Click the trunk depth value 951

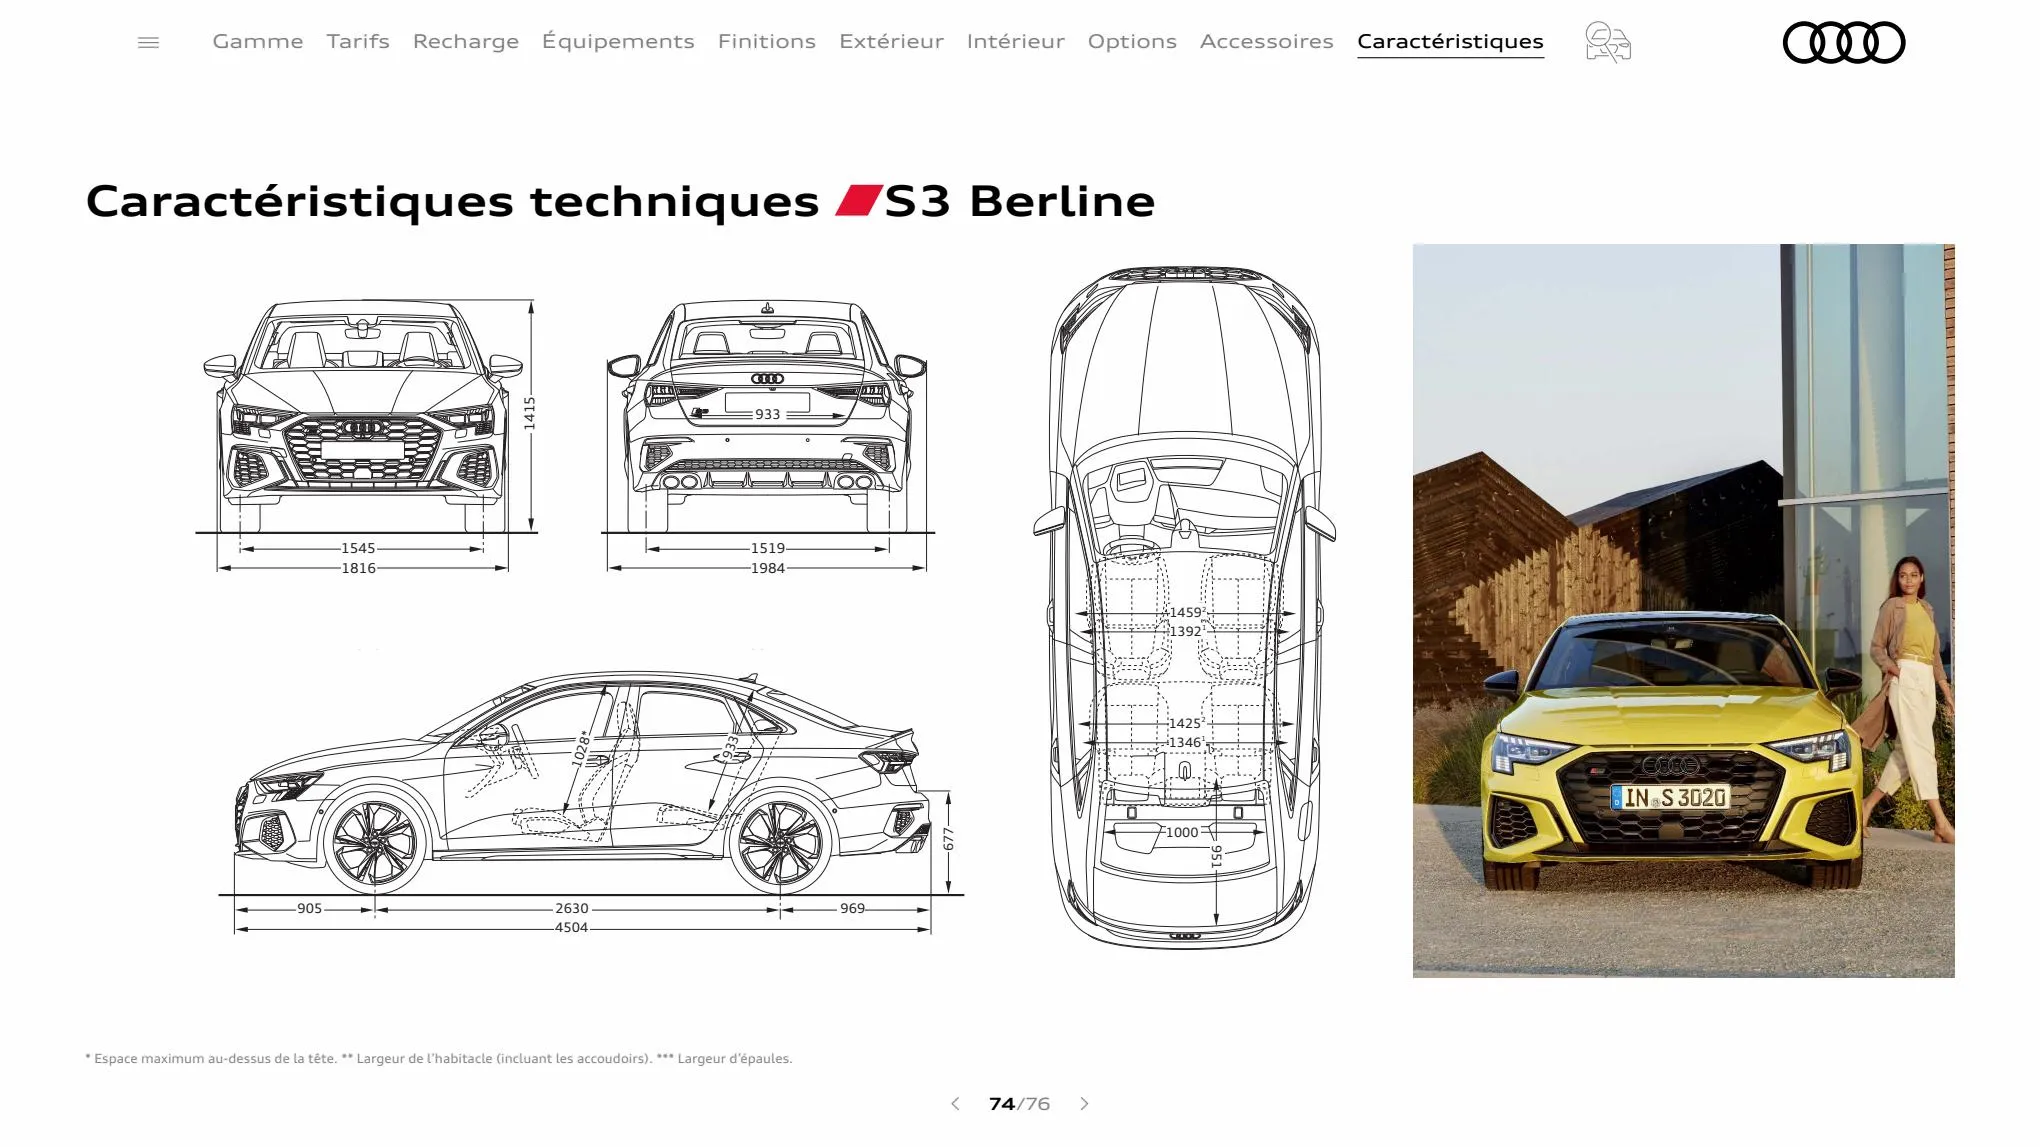[x=1216, y=857]
